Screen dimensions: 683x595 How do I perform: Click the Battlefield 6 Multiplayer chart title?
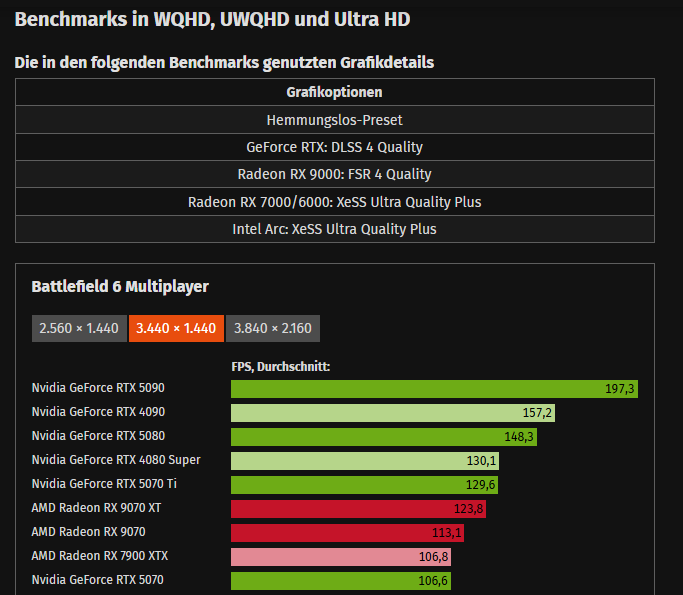[120, 287]
